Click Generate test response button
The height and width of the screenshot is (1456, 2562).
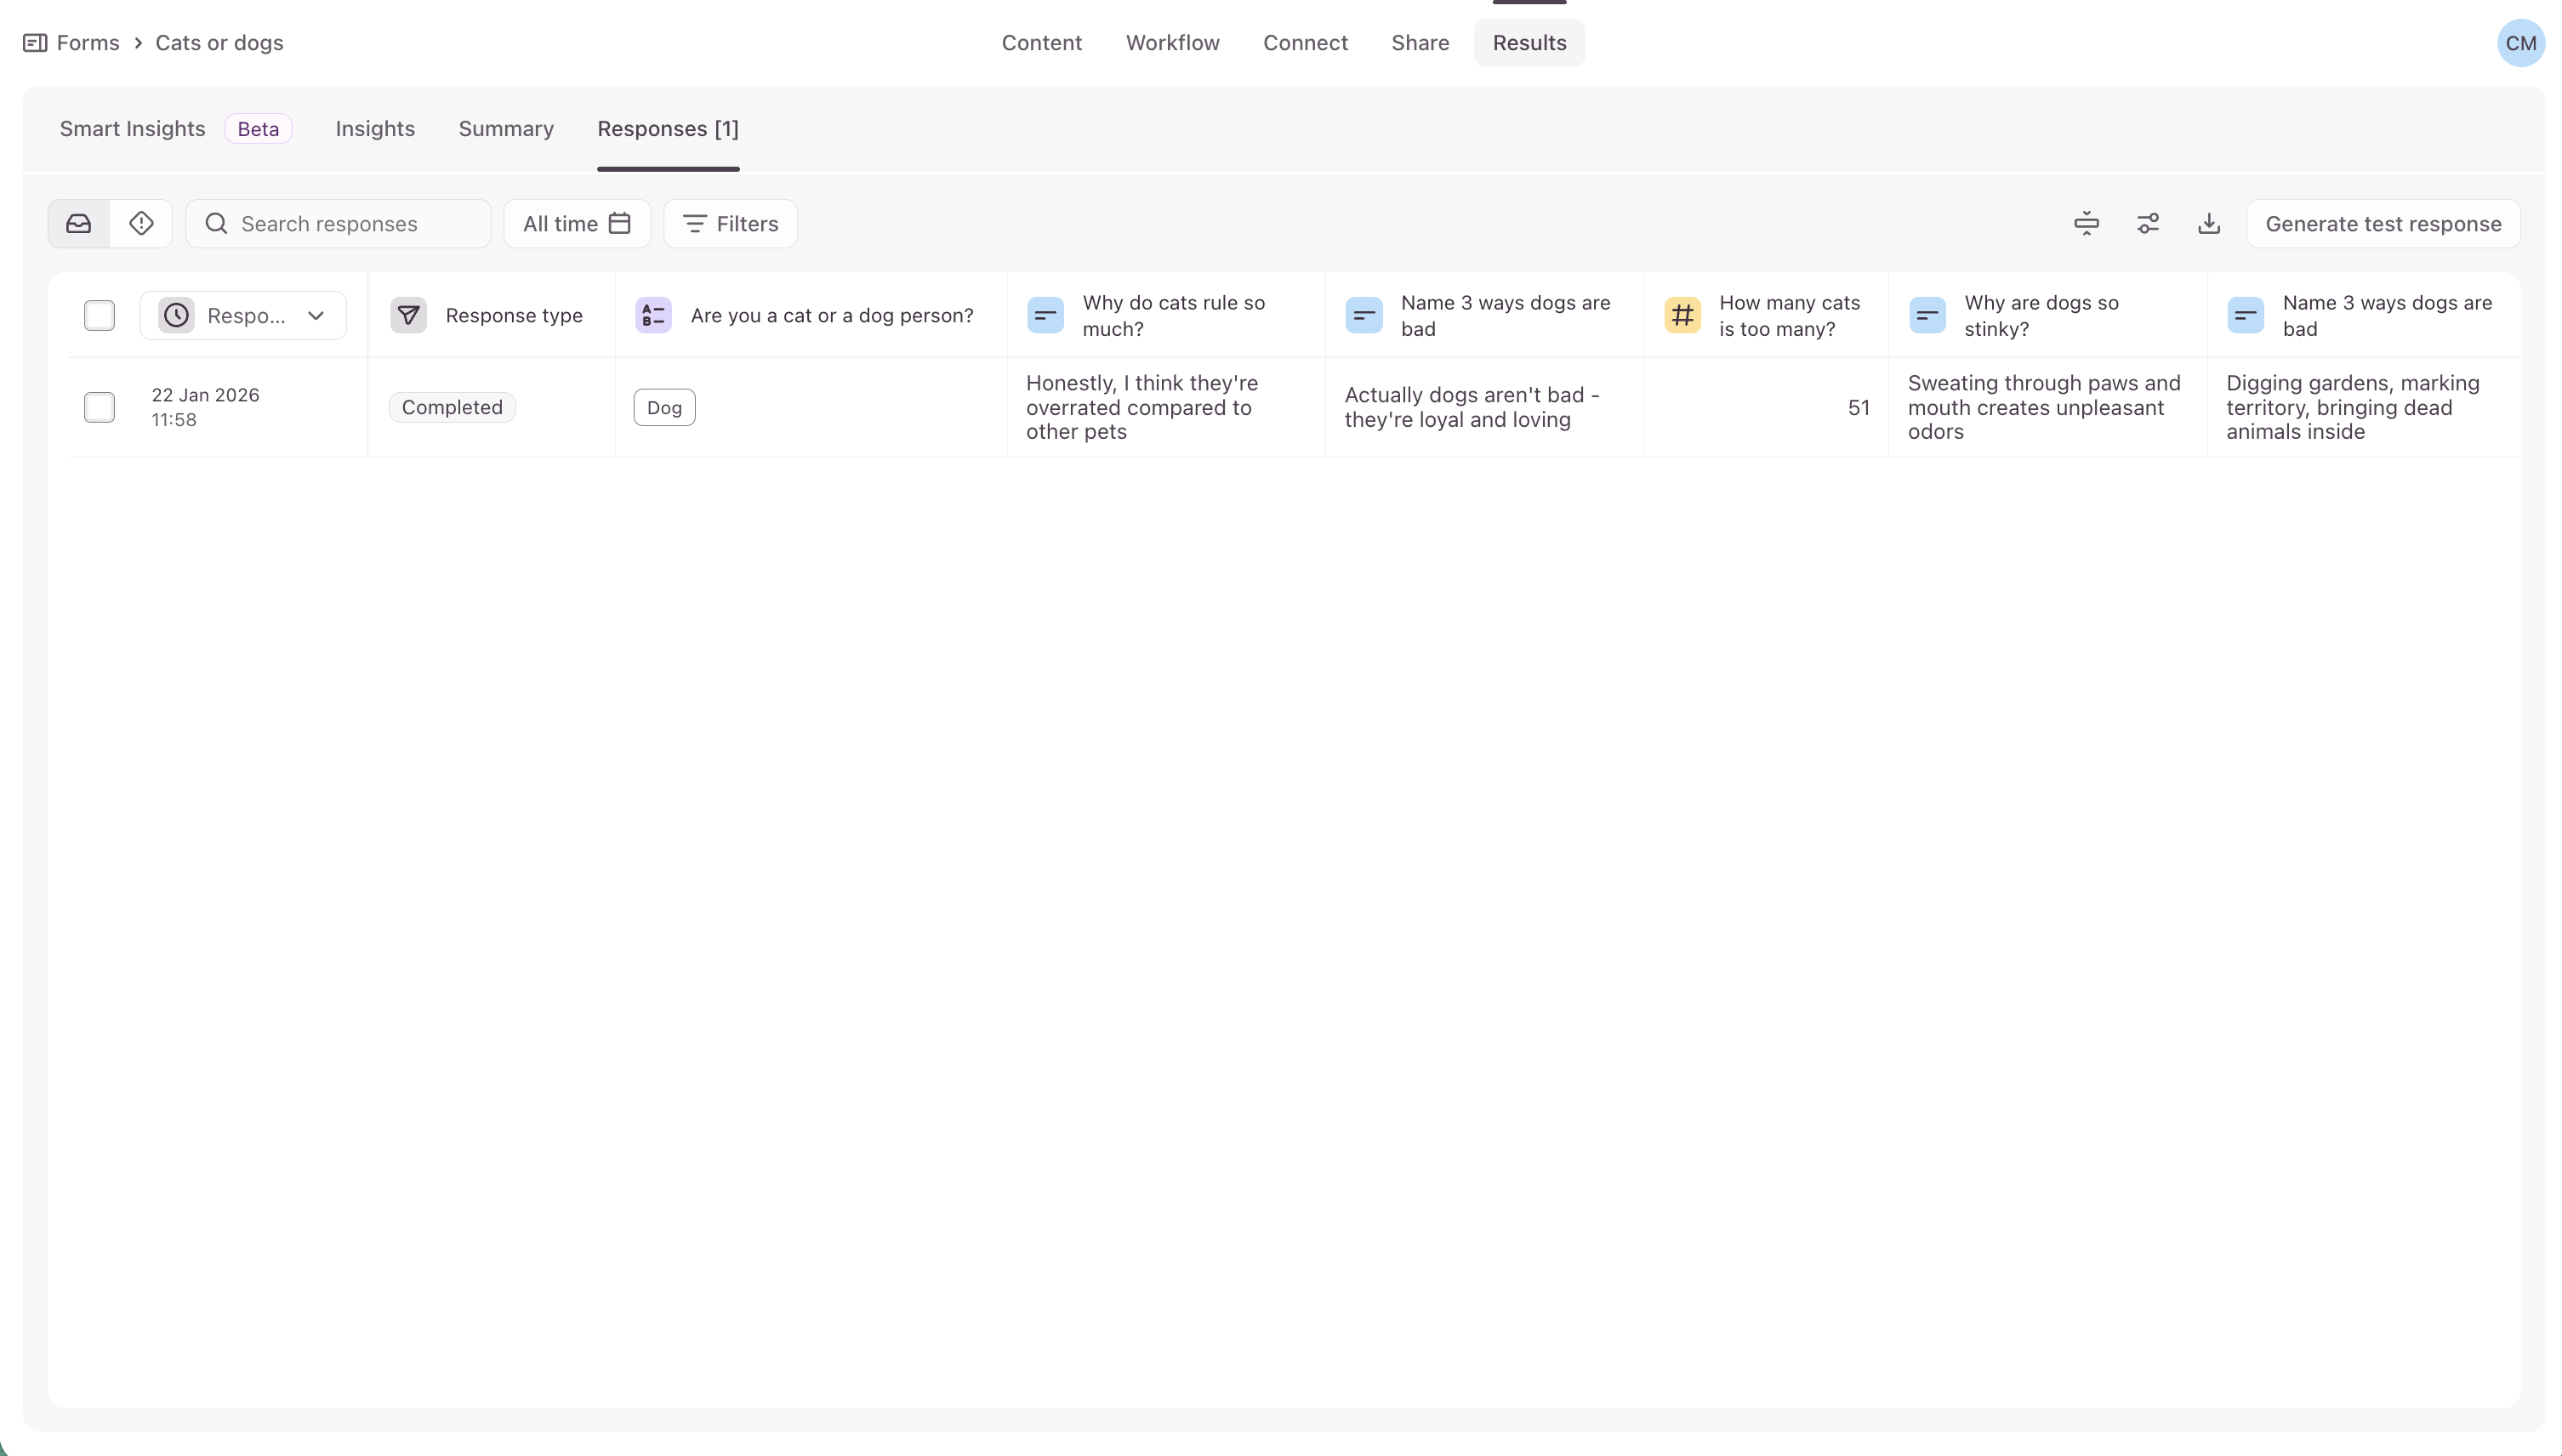[x=2383, y=224]
